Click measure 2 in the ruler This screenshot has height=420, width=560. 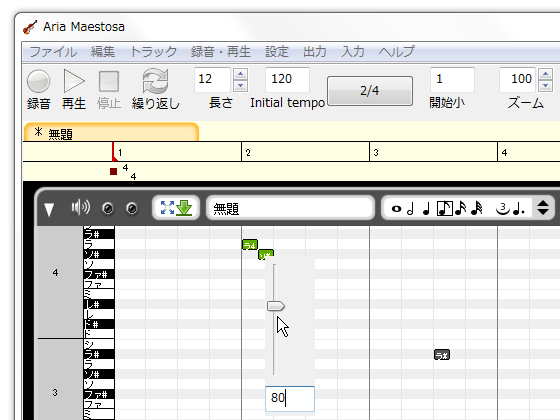[248, 153]
